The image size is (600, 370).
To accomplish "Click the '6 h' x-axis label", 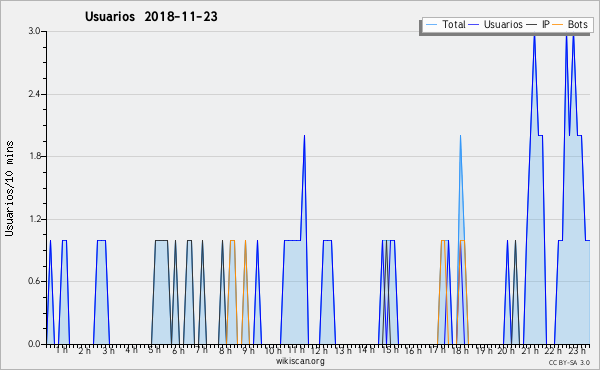I will coord(178,350).
